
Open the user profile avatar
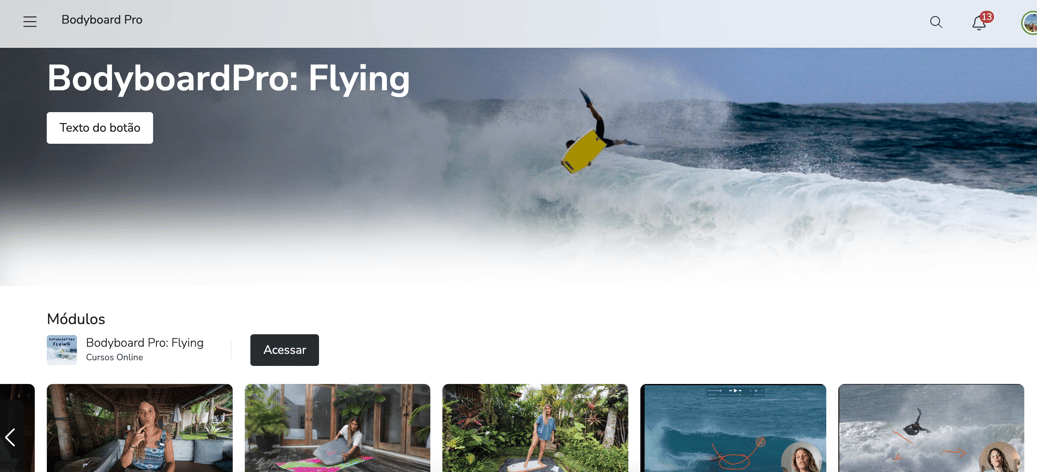1029,22
